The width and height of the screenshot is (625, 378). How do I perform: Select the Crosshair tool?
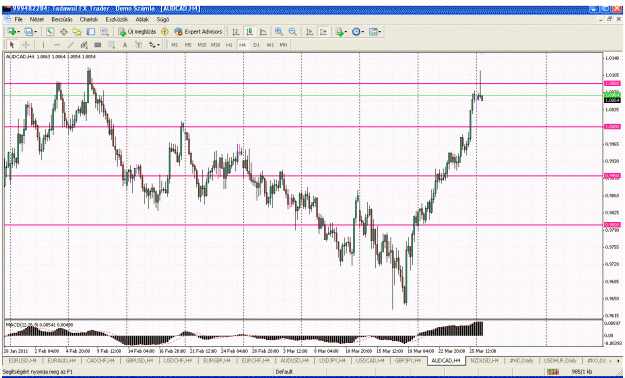pos(26,45)
